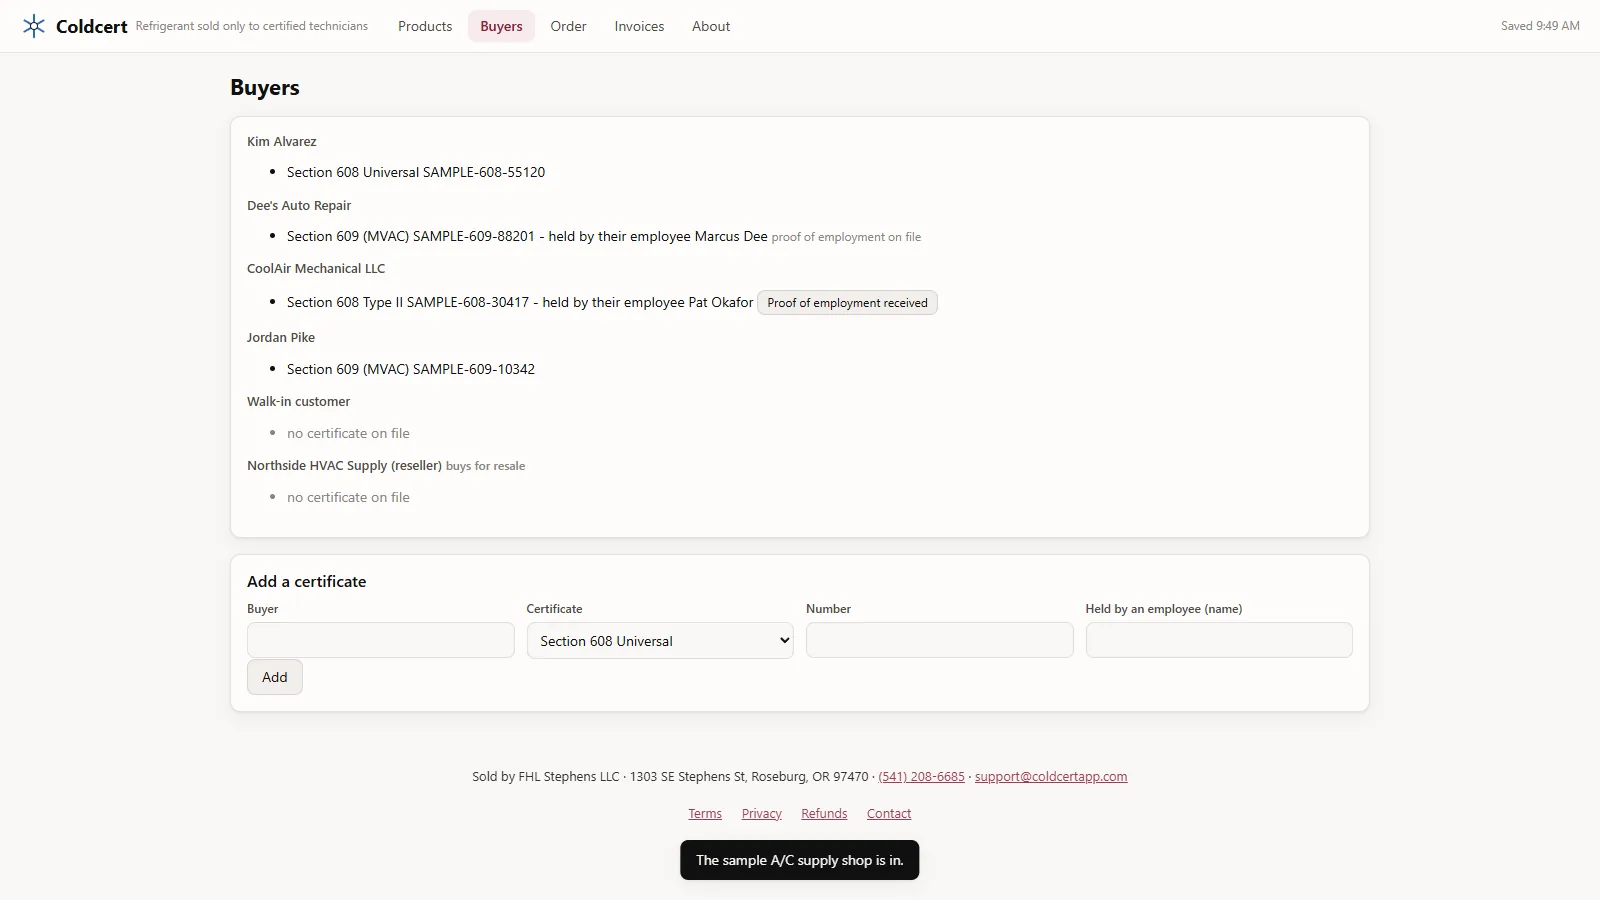Focus the Buyer name input field
The width and height of the screenshot is (1600, 900).
coord(381,640)
